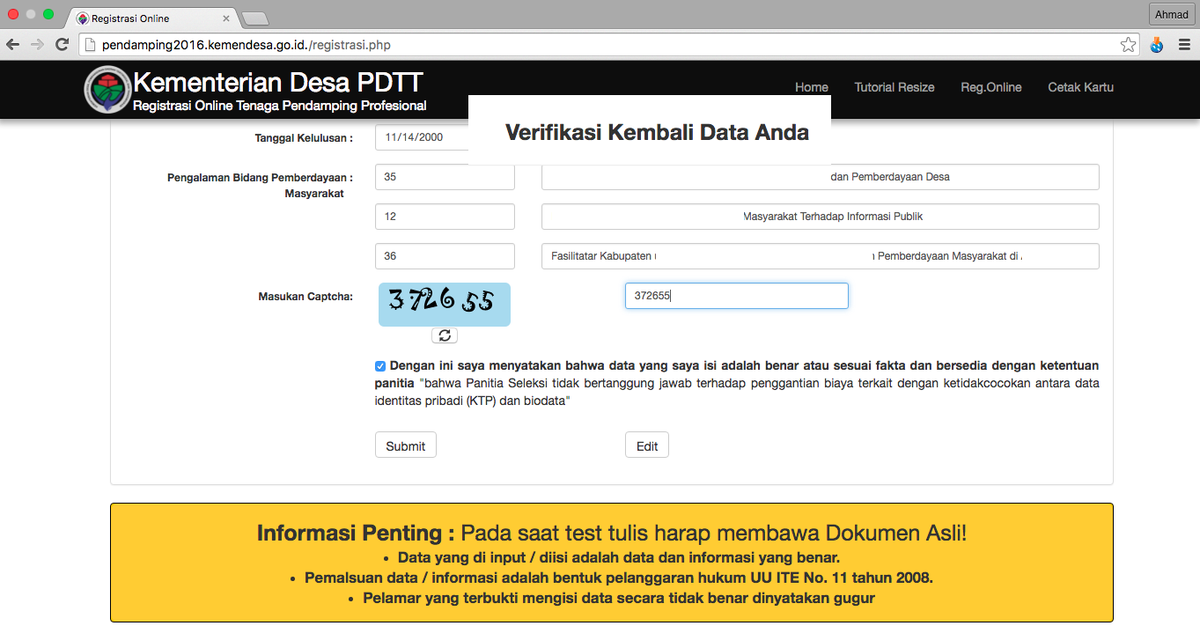
Task: Refresh the captcha image
Action: click(x=445, y=336)
